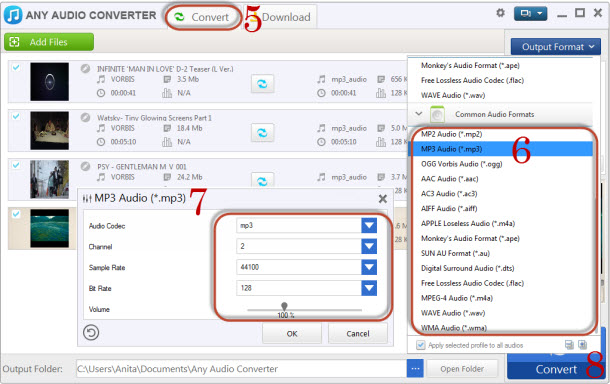This screenshot has width=610, height=384.
Task: Click the save profile icon in format panel
Action: pos(569,345)
